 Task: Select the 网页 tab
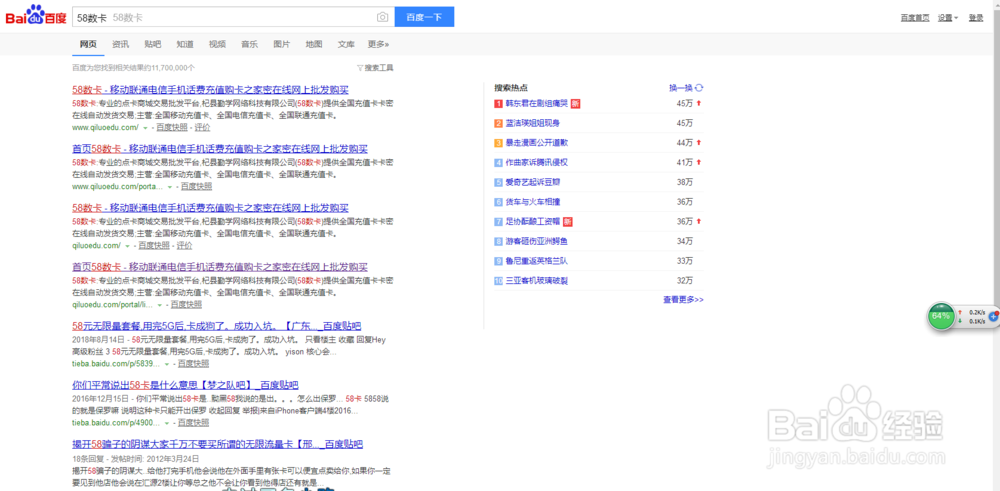coord(88,45)
